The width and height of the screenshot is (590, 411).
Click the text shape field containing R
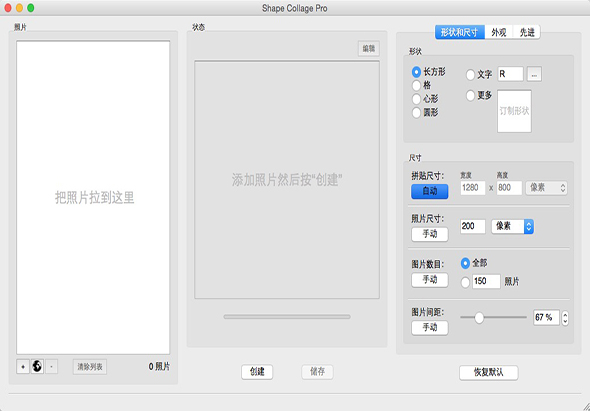[x=510, y=74]
